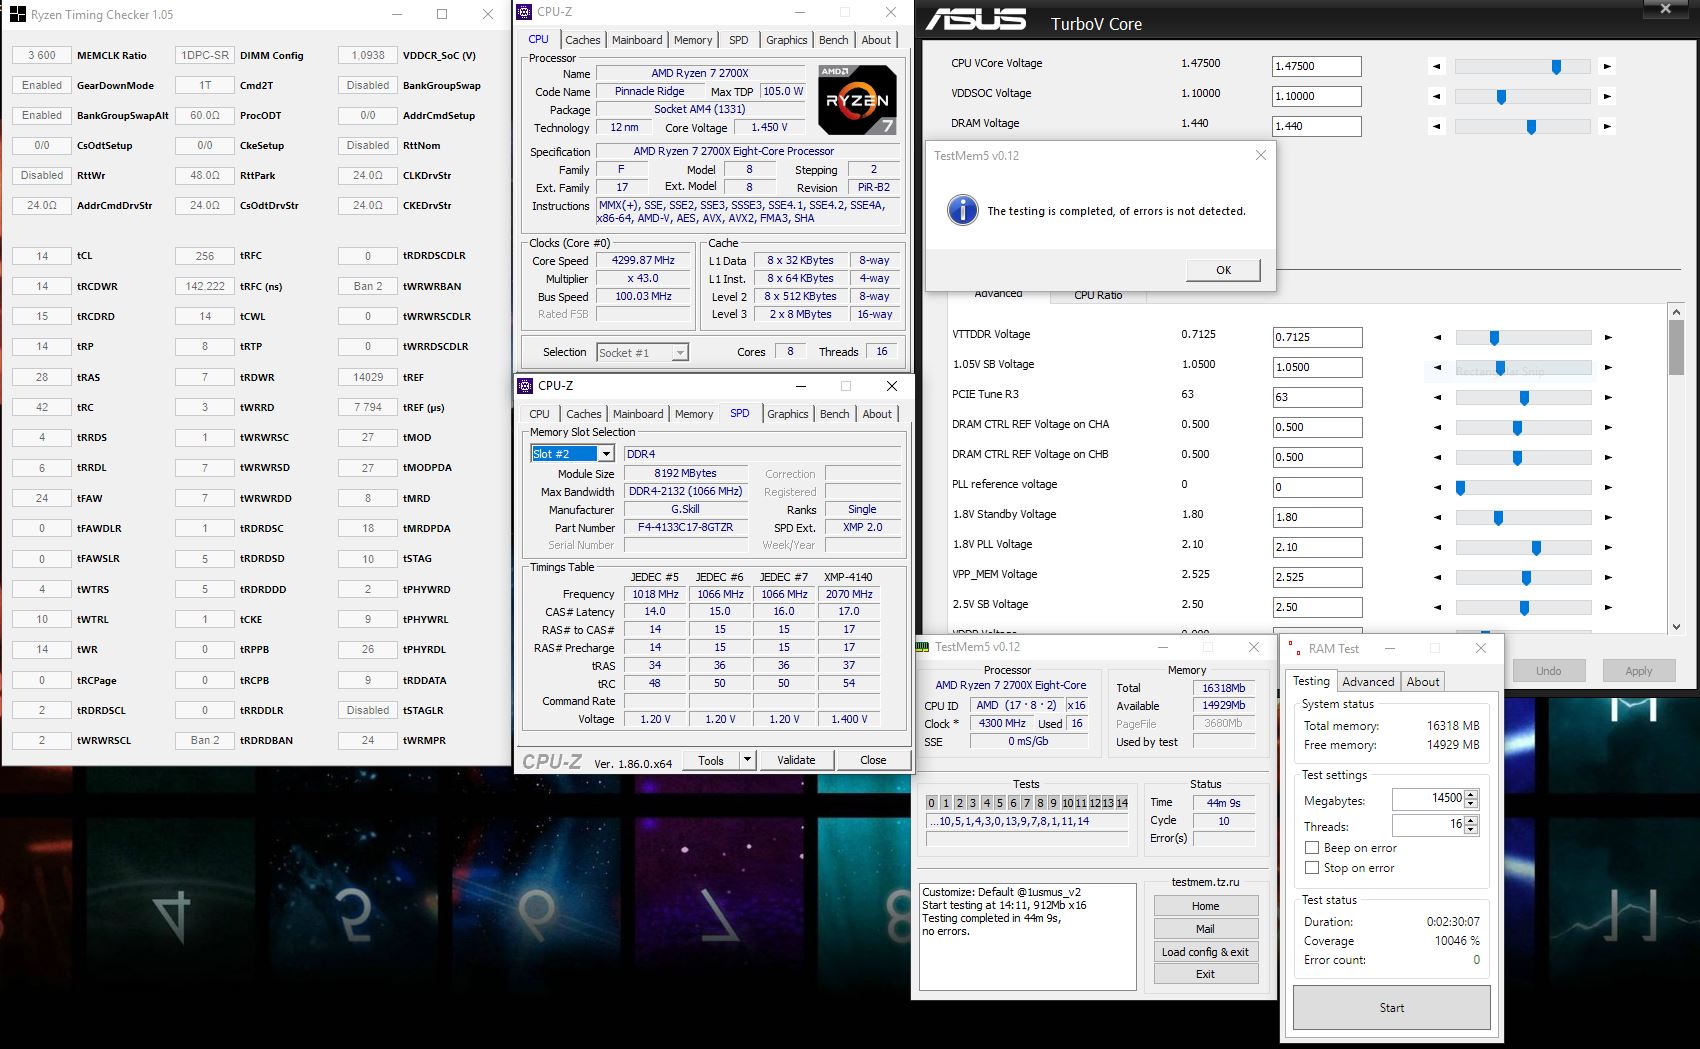
Task: Increase 1.8V PLL Voltage with the right arrow
Action: 1608,548
